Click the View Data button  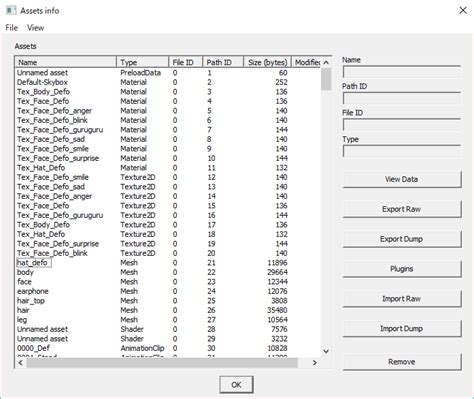tap(402, 179)
